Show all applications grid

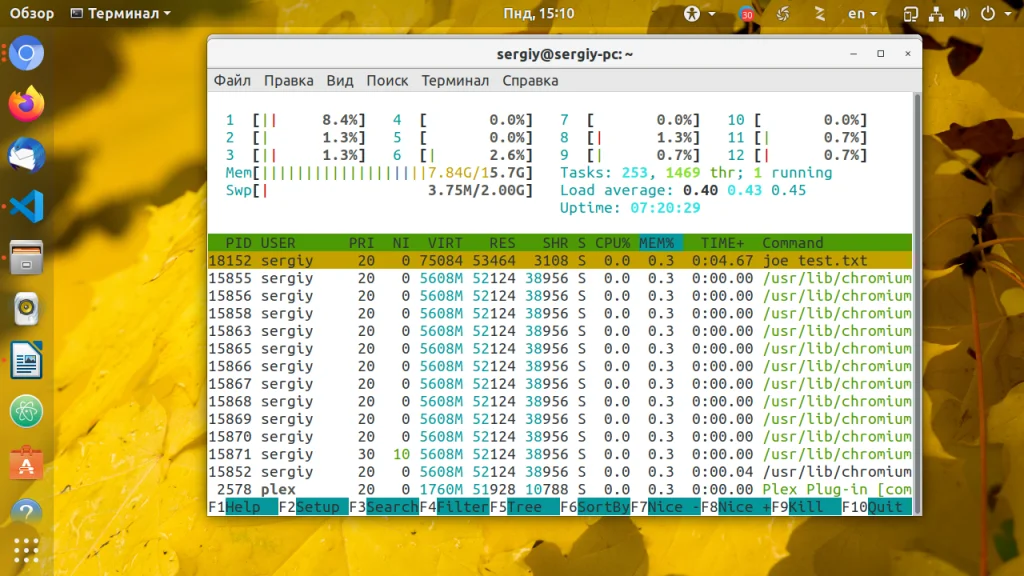(27, 551)
